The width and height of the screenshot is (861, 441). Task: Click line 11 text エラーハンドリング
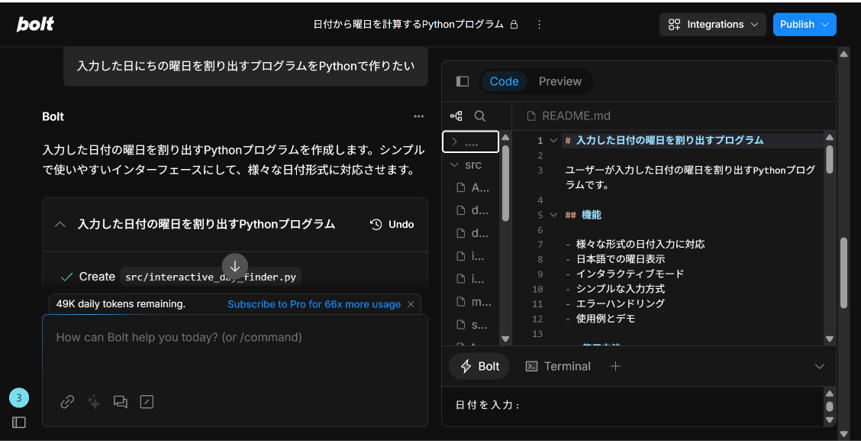coord(620,304)
